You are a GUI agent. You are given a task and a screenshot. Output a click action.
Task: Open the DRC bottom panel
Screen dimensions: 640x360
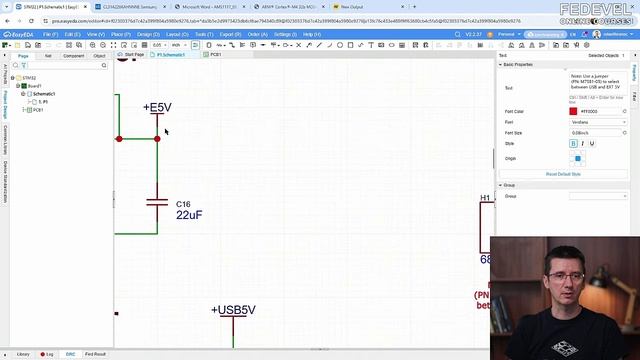(70, 354)
